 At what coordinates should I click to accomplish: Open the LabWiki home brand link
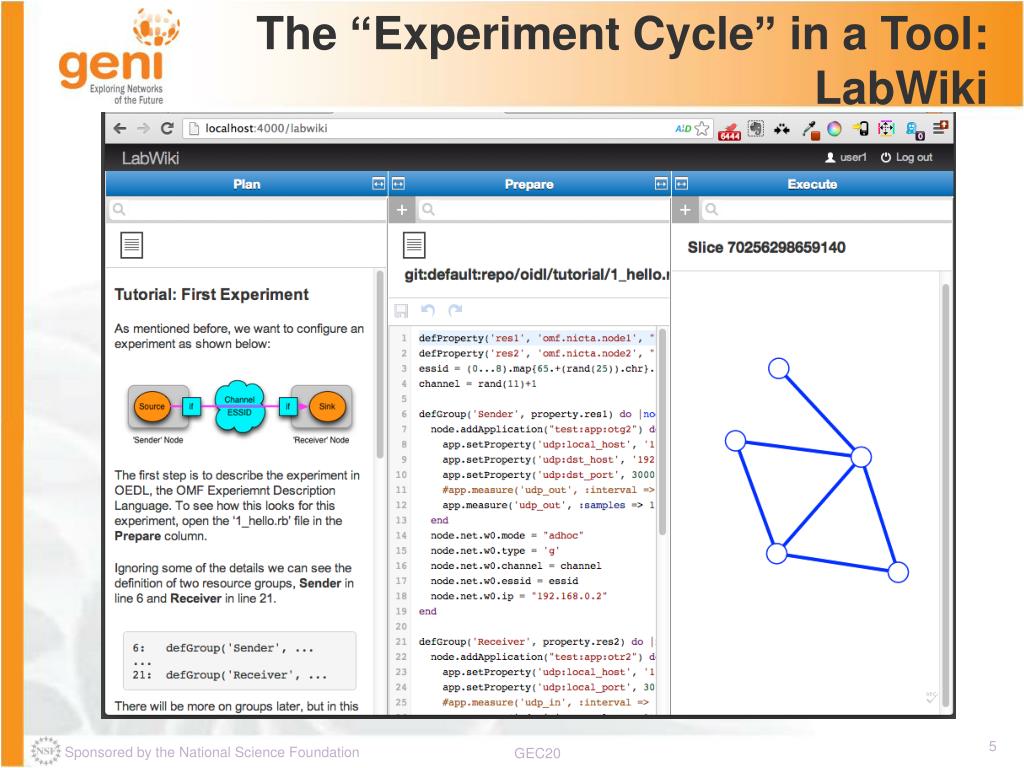(x=150, y=158)
